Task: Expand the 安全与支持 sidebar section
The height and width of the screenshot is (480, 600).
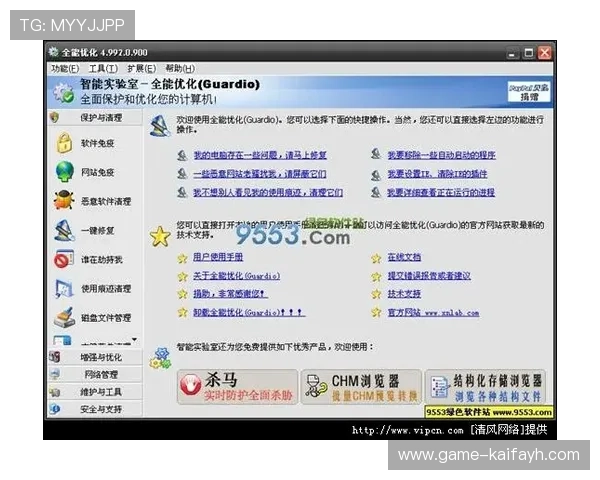Action: (x=95, y=409)
